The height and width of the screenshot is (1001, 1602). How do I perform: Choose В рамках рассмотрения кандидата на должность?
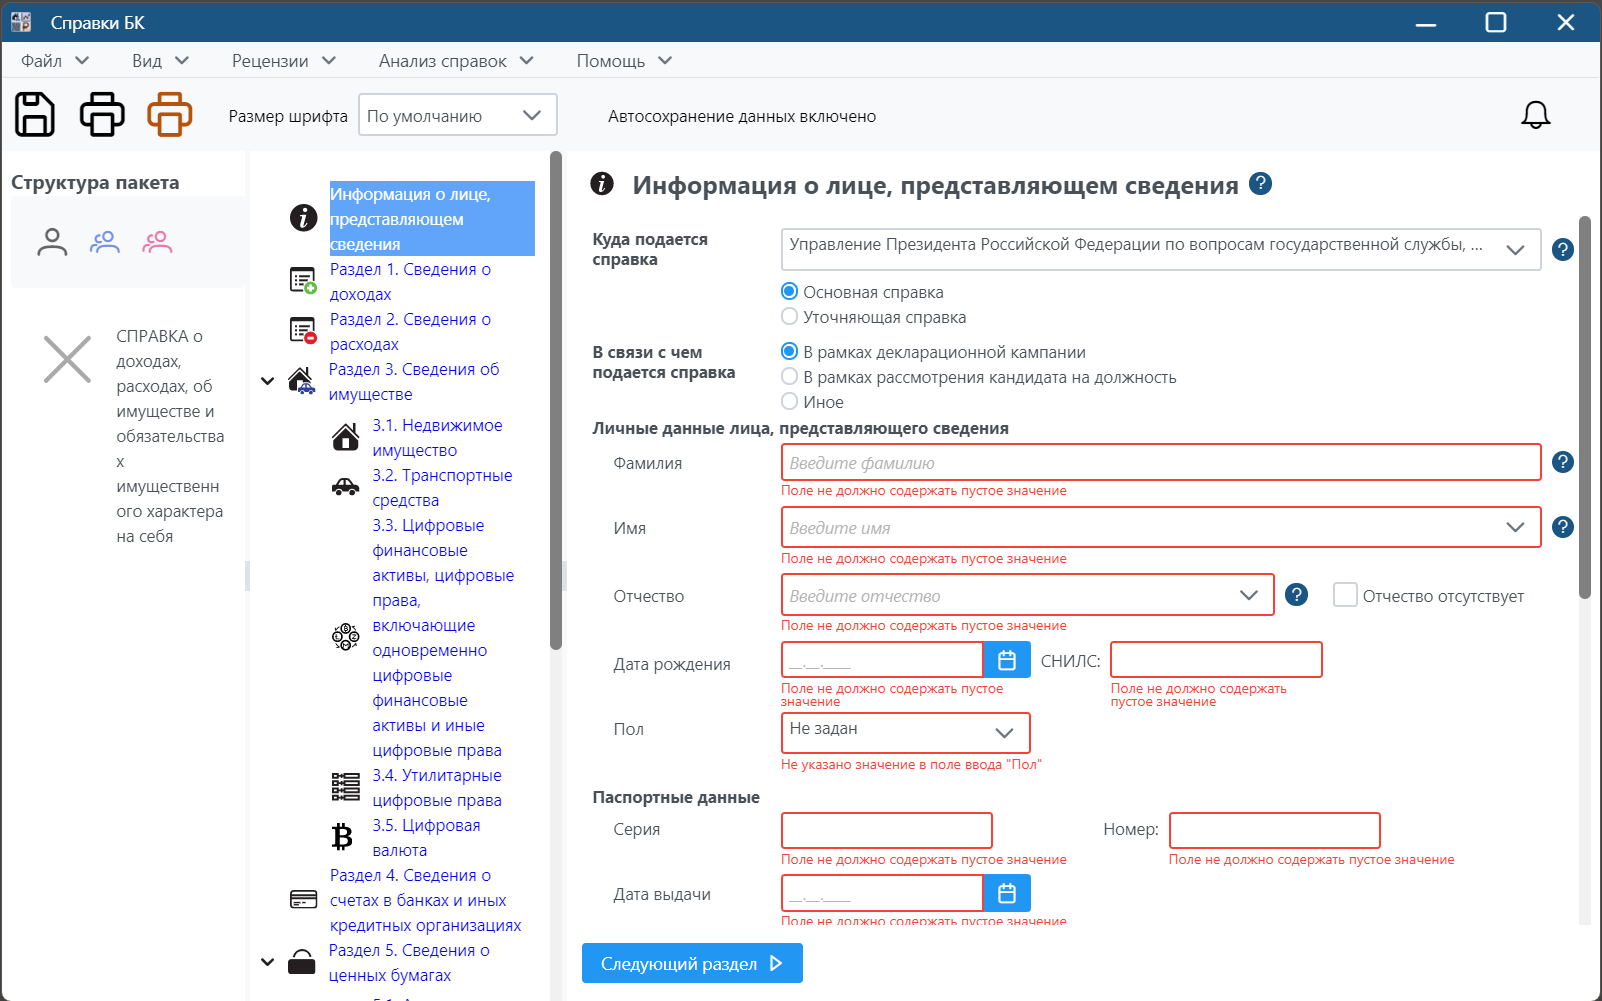tap(790, 377)
